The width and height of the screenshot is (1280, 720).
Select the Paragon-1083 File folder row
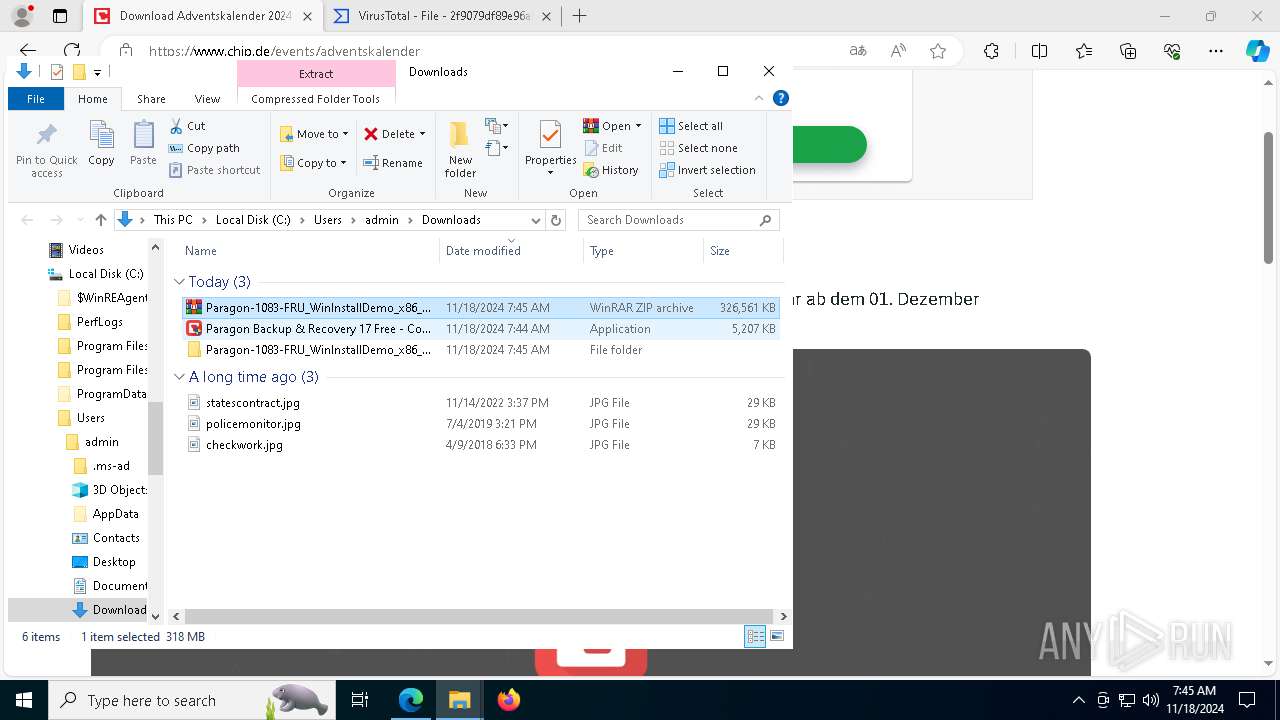[481, 350]
